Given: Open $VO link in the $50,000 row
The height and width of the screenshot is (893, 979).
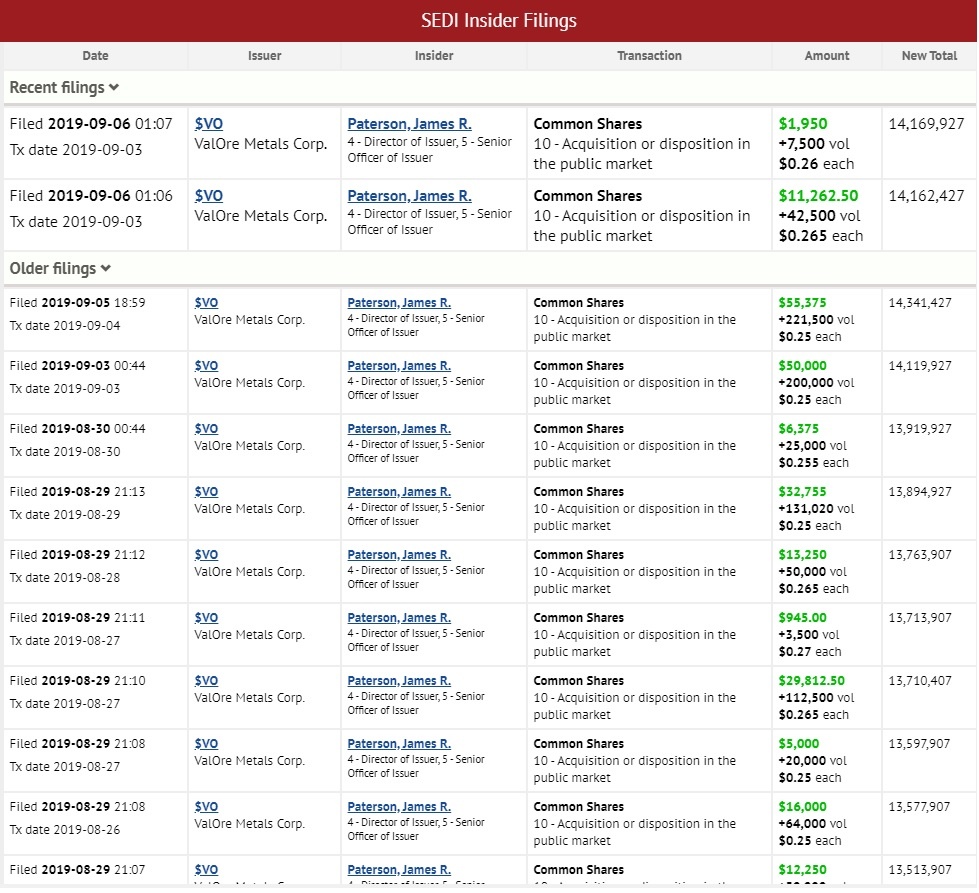Looking at the screenshot, I should click(206, 366).
